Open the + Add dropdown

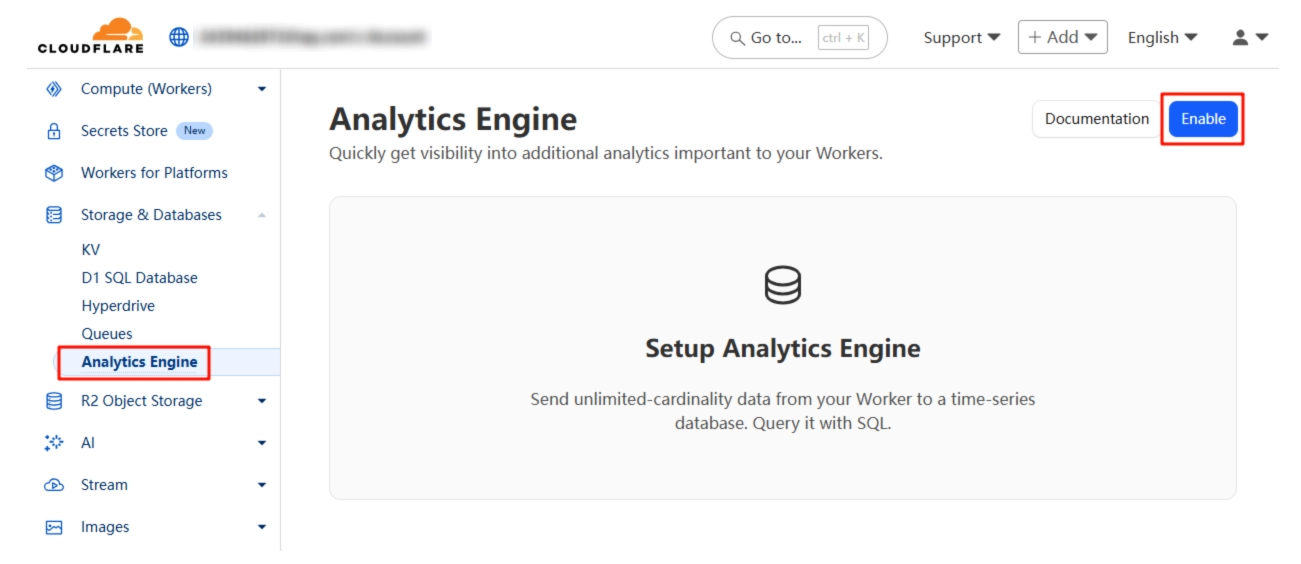click(x=1062, y=37)
